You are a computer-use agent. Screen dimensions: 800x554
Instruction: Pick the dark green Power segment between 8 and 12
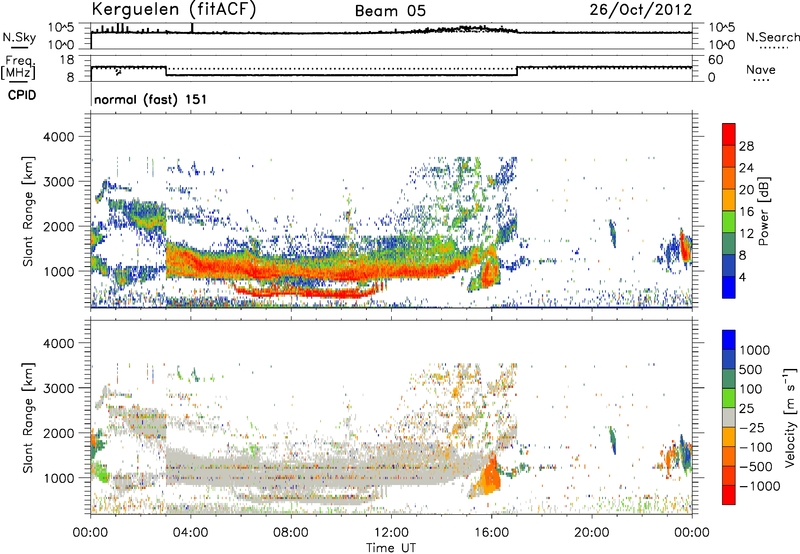coord(729,244)
